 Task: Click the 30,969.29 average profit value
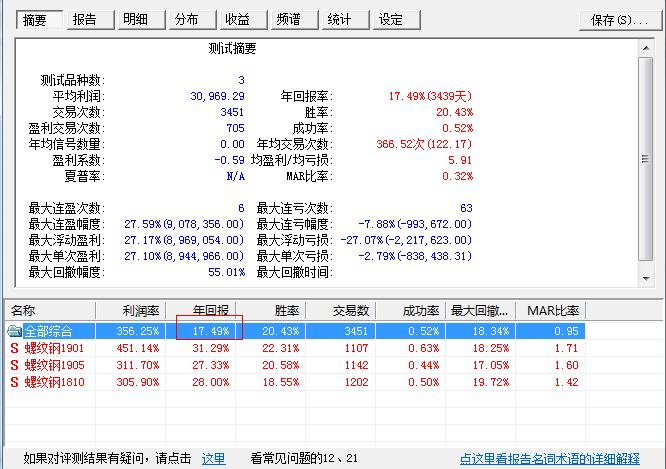217,96
